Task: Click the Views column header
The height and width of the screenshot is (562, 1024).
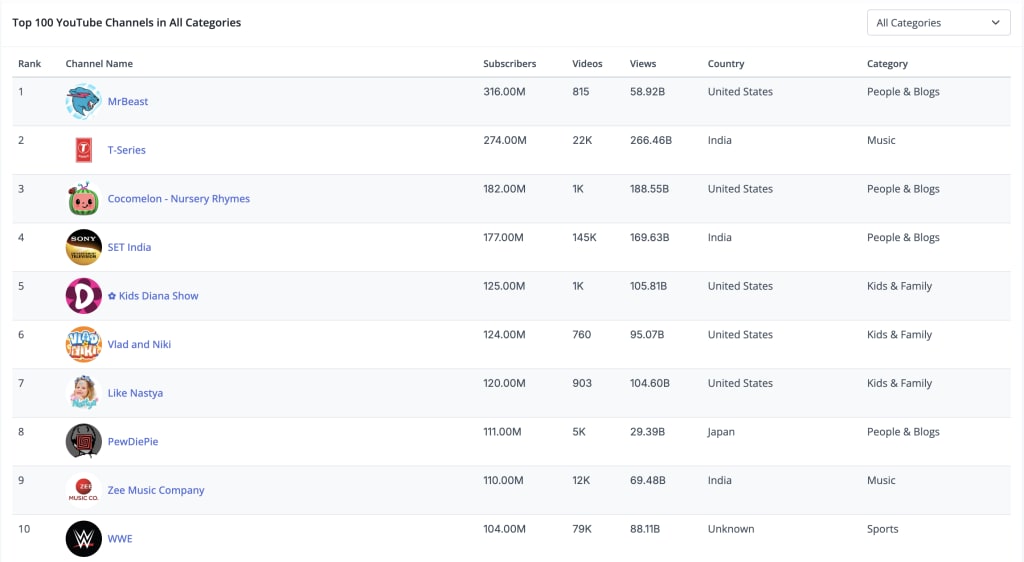Action: (643, 63)
